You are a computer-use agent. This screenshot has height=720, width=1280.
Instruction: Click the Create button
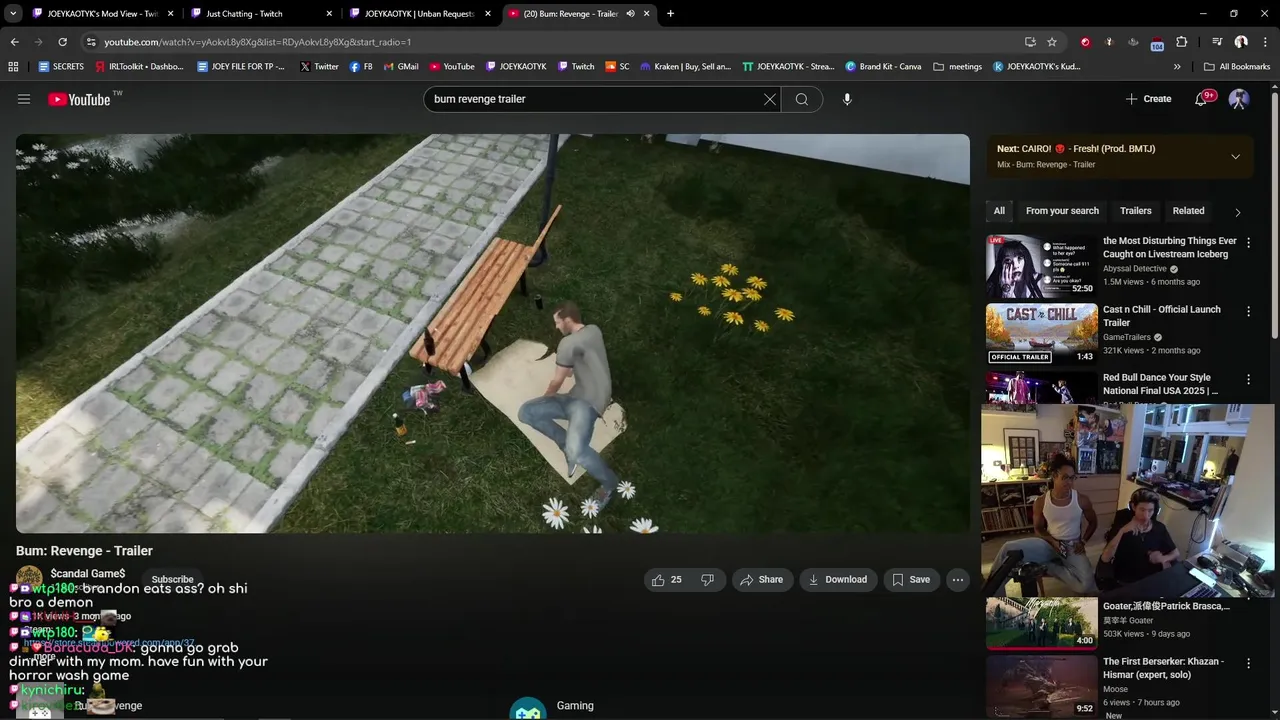[x=1148, y=99]
